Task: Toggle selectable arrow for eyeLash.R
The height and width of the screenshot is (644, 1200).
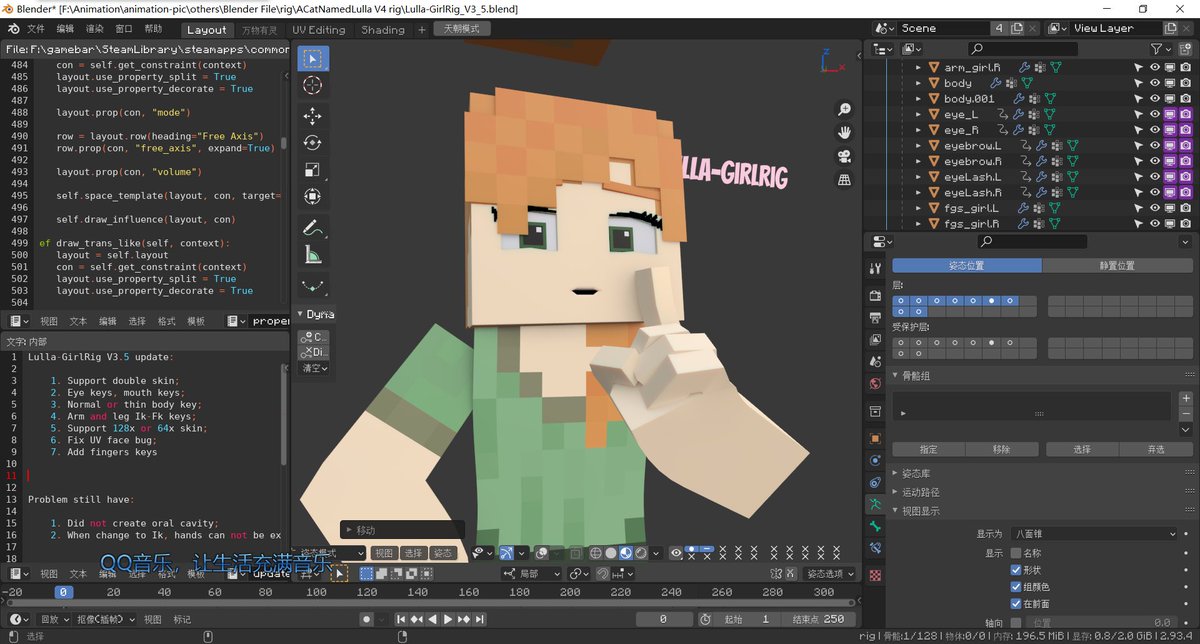Action: coord(1138,193)
